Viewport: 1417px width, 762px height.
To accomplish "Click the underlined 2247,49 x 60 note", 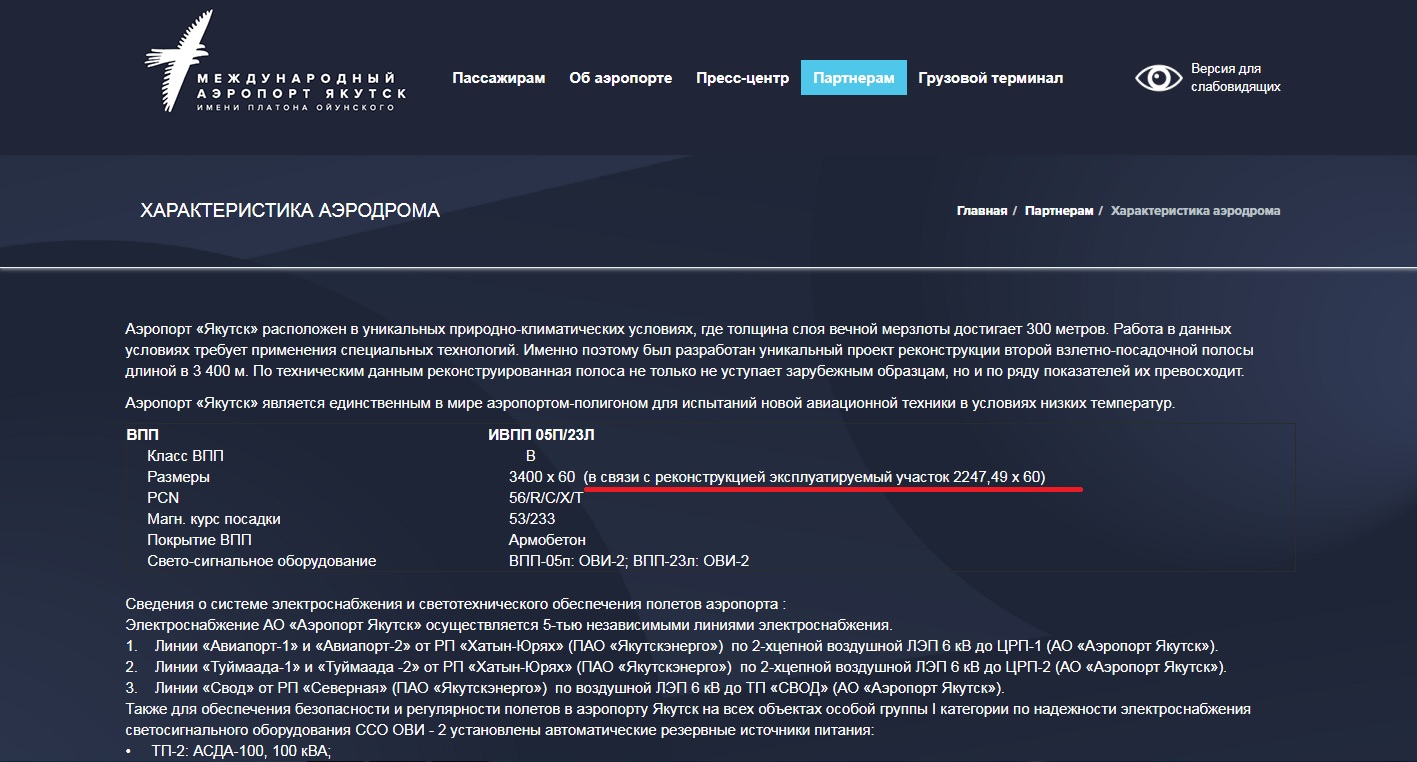I will tap(815, 477).
